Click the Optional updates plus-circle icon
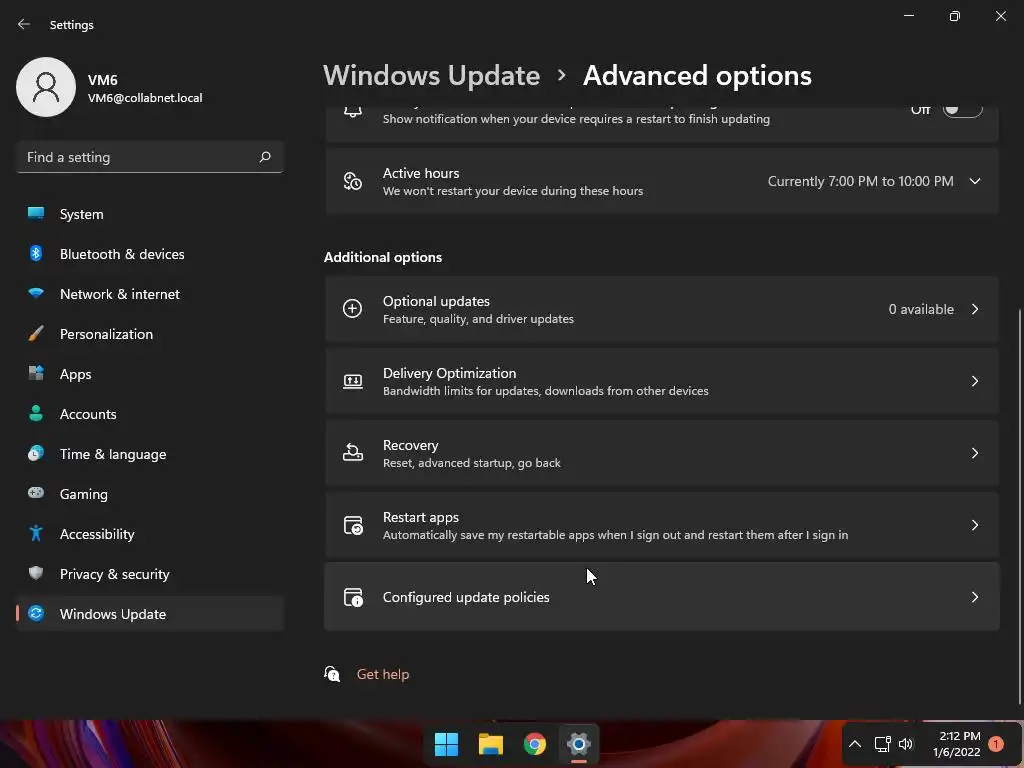 tap(353, 308)
